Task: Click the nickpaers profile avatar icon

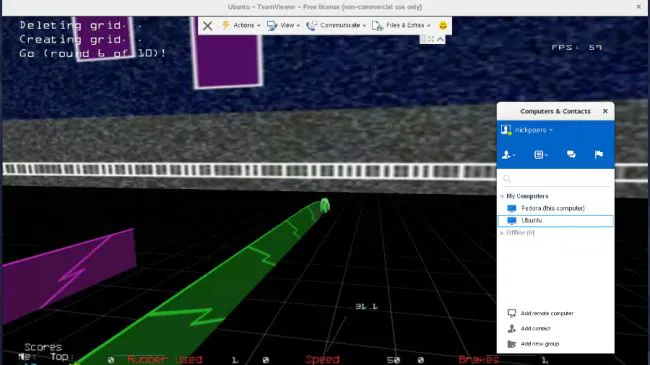Action: point(506,130)
